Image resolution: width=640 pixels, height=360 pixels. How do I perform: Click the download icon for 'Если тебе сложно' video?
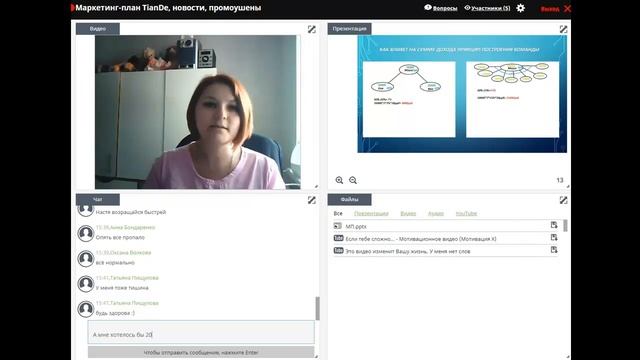[554, 237]
